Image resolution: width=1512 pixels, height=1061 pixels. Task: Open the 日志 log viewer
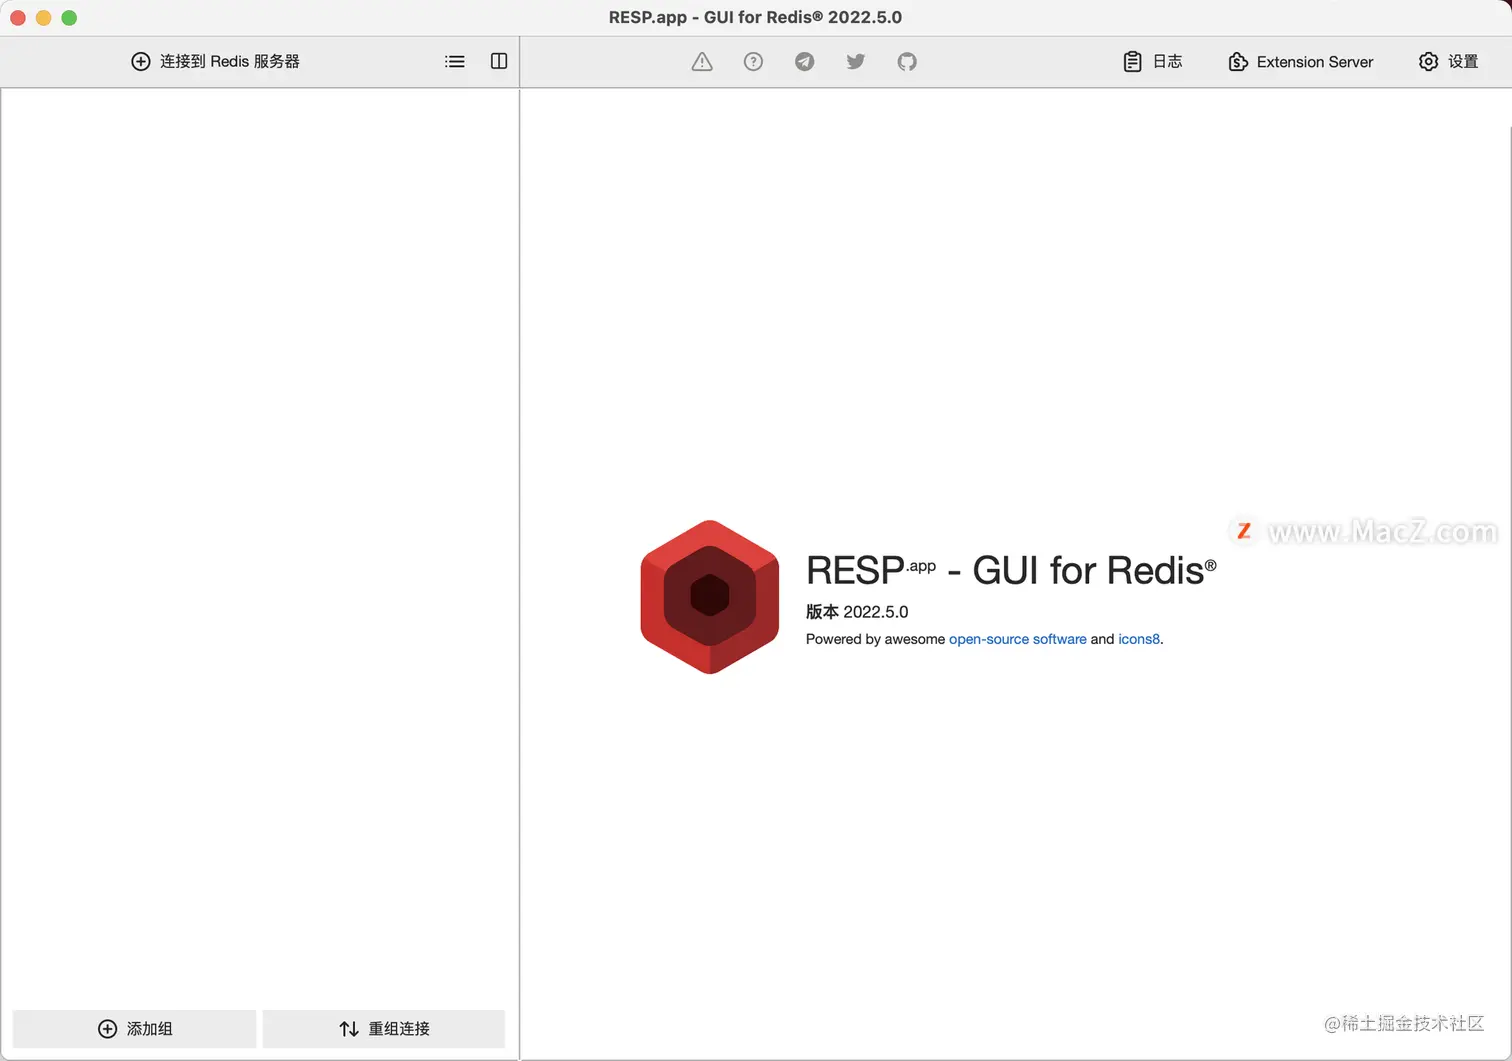click(x=1152, y=62)
